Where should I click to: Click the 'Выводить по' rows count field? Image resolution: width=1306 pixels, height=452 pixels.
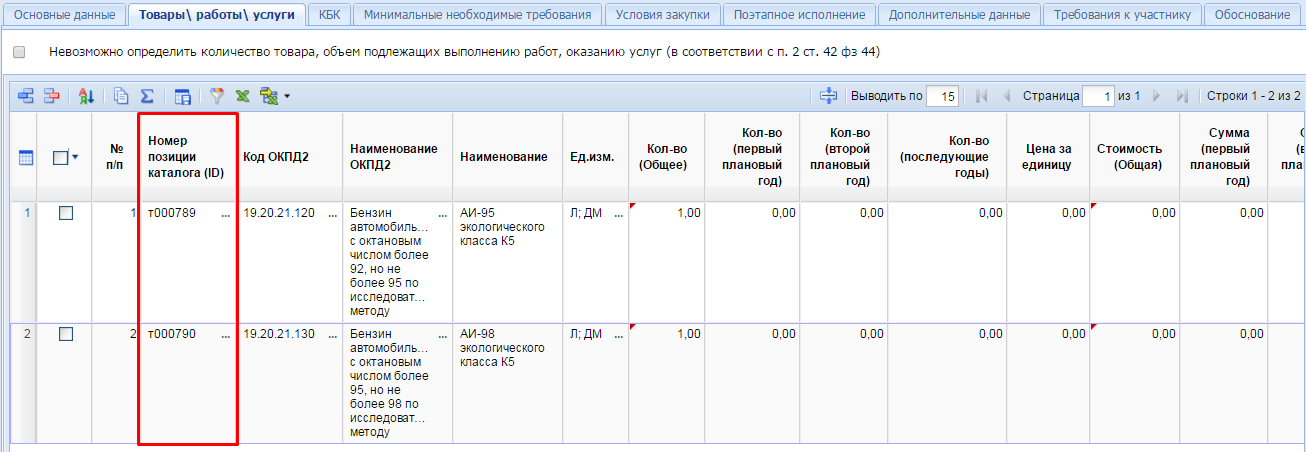[942, 96]
